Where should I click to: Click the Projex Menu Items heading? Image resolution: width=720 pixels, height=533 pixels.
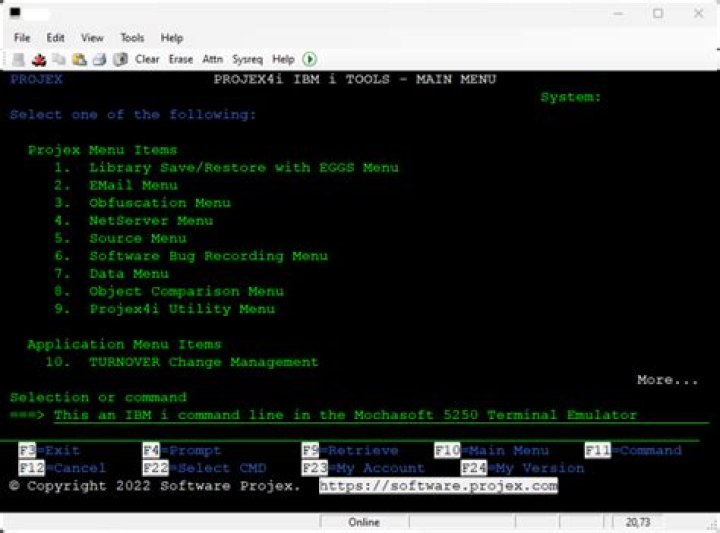coord(102,150)
